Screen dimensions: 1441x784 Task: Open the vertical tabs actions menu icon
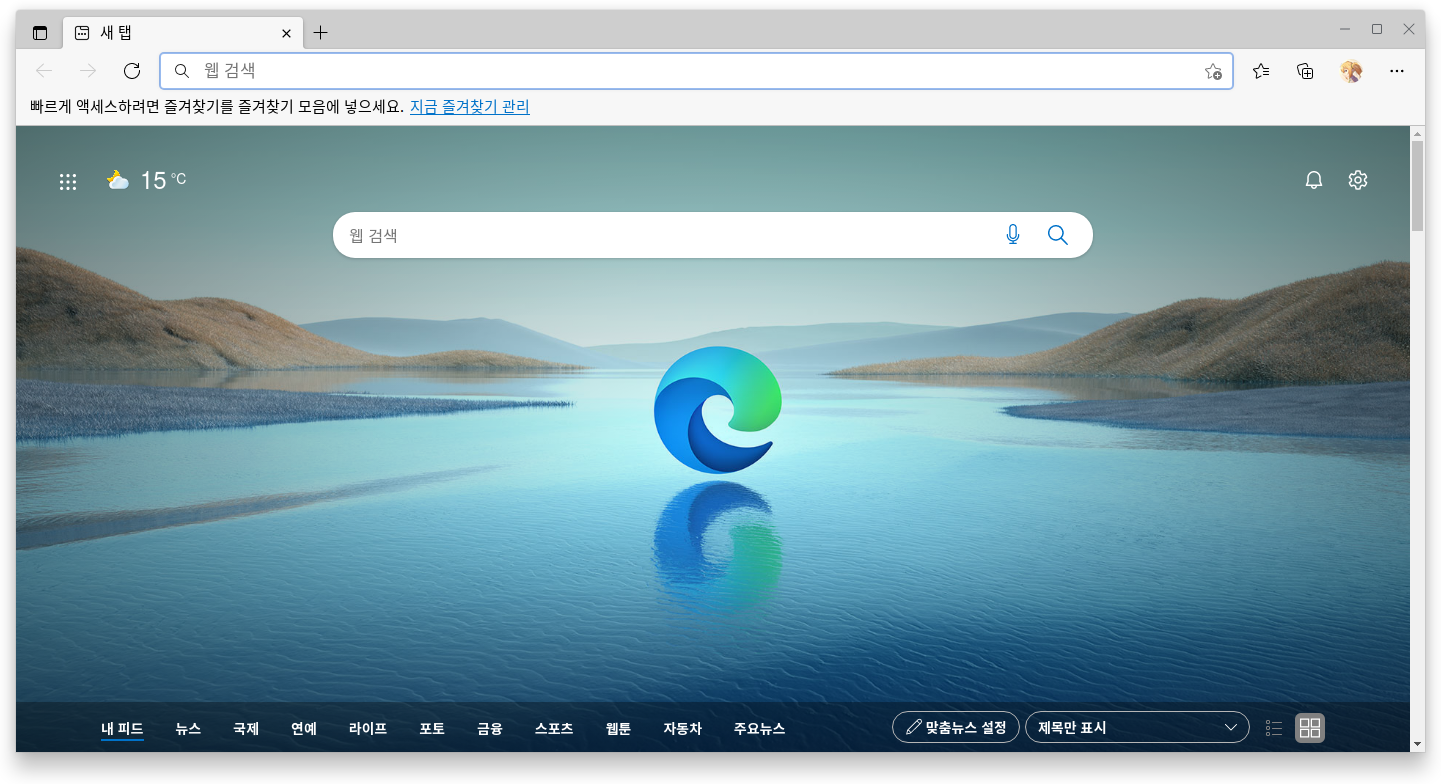[40, 33]
